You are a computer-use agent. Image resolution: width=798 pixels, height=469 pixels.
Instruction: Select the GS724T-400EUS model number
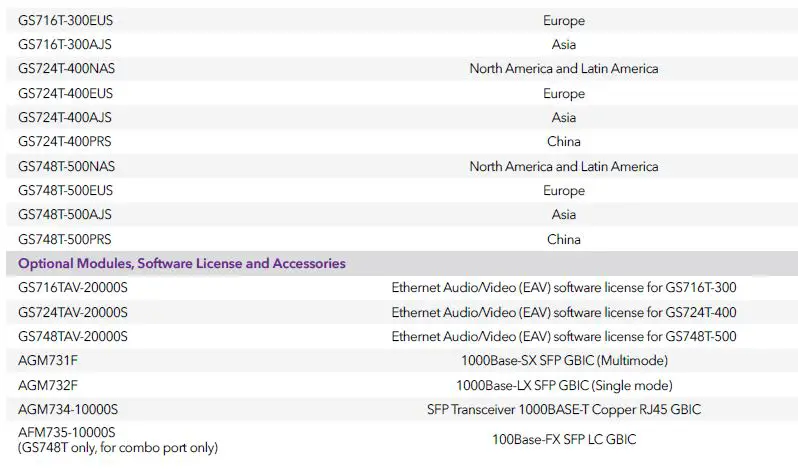click(65, 93)
